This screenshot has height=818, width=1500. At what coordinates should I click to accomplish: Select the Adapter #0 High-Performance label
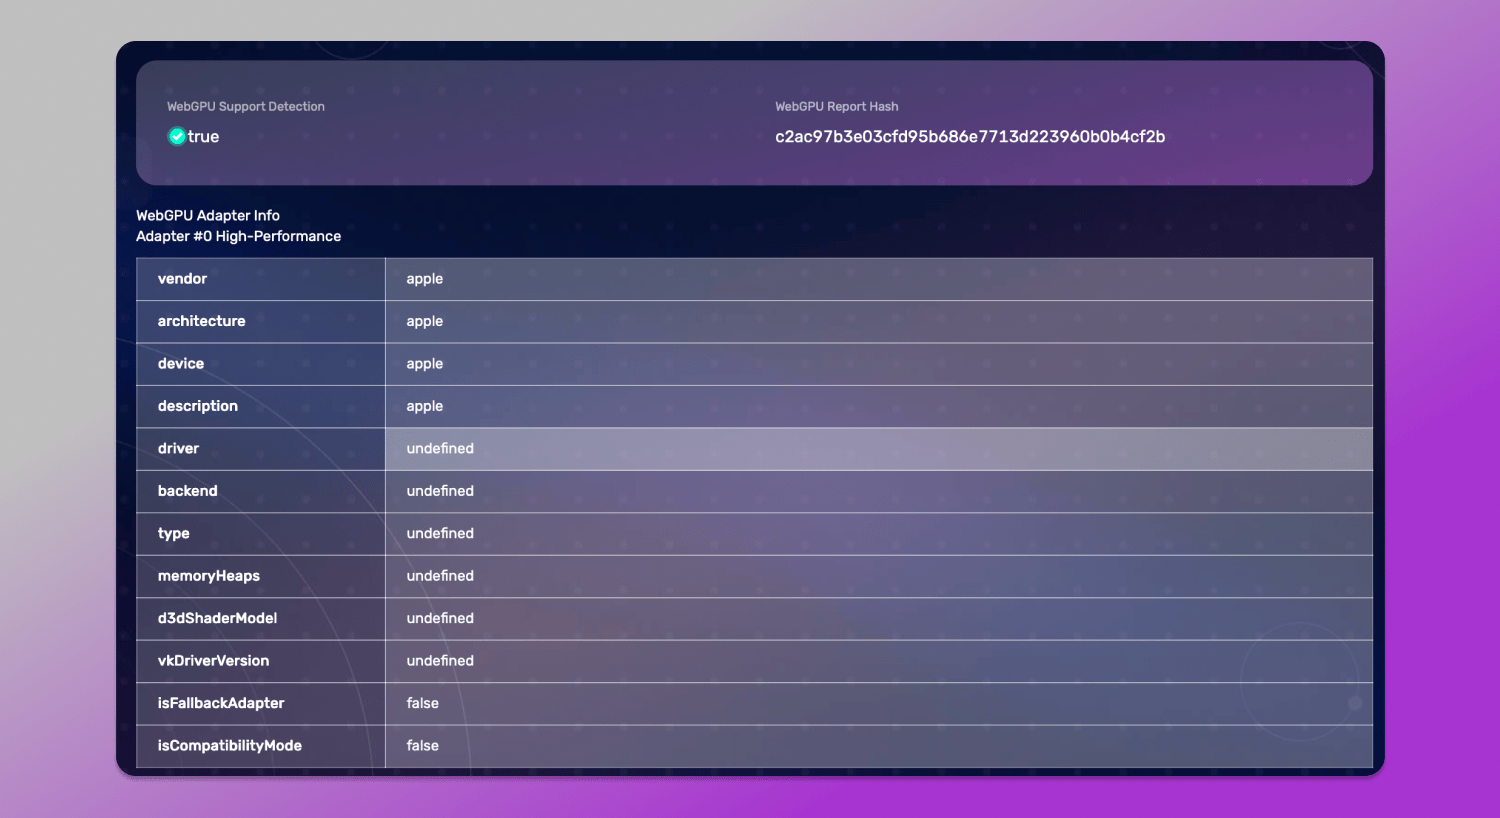239,236
